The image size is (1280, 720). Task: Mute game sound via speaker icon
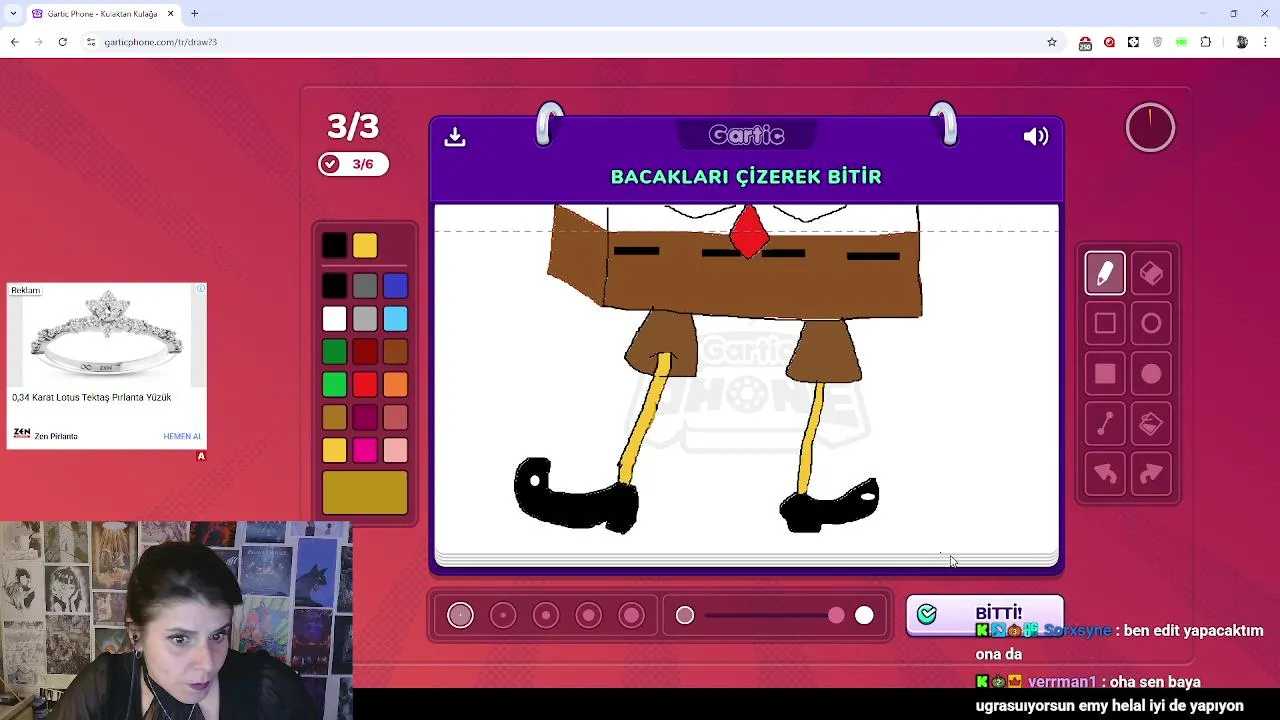point(1036,137)
